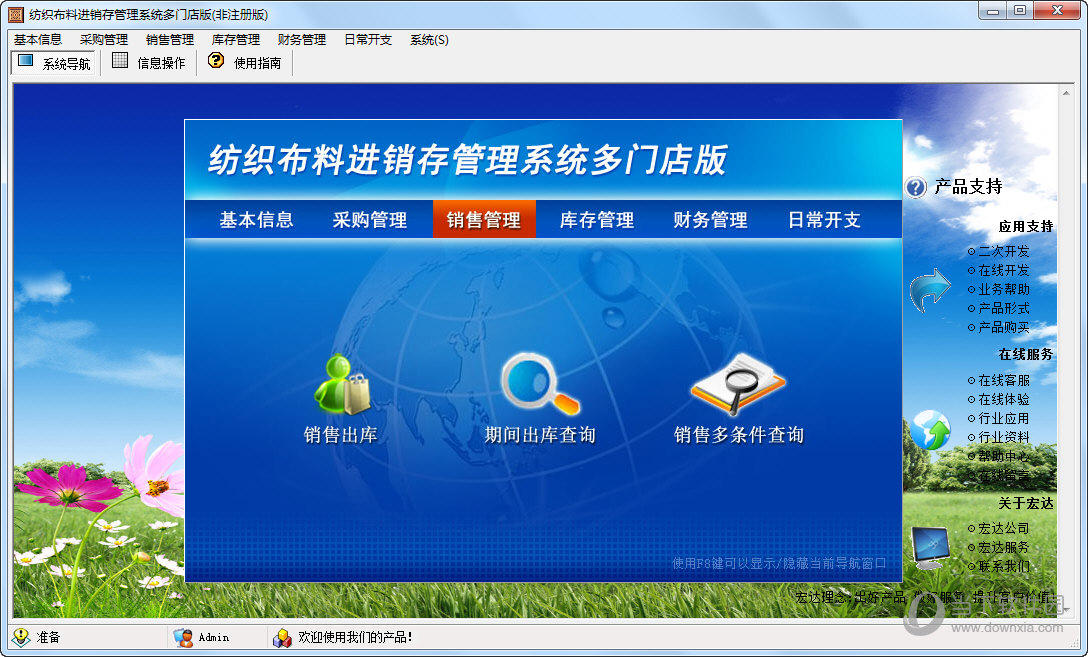This screenshot has height=657, width=1088.
Task: Open 行业资料 link
Action: coord(1003,437)
